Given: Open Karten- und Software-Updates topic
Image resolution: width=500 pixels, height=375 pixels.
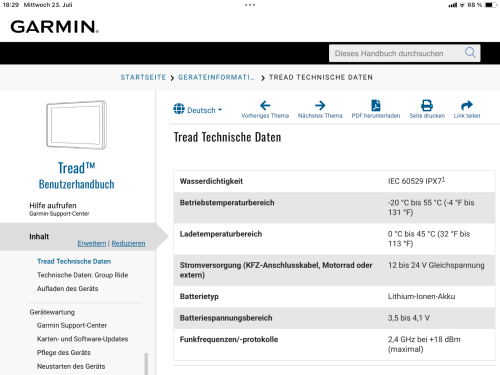Looking at the screenshot, I should pyautogui.click(x=82, y=339).
